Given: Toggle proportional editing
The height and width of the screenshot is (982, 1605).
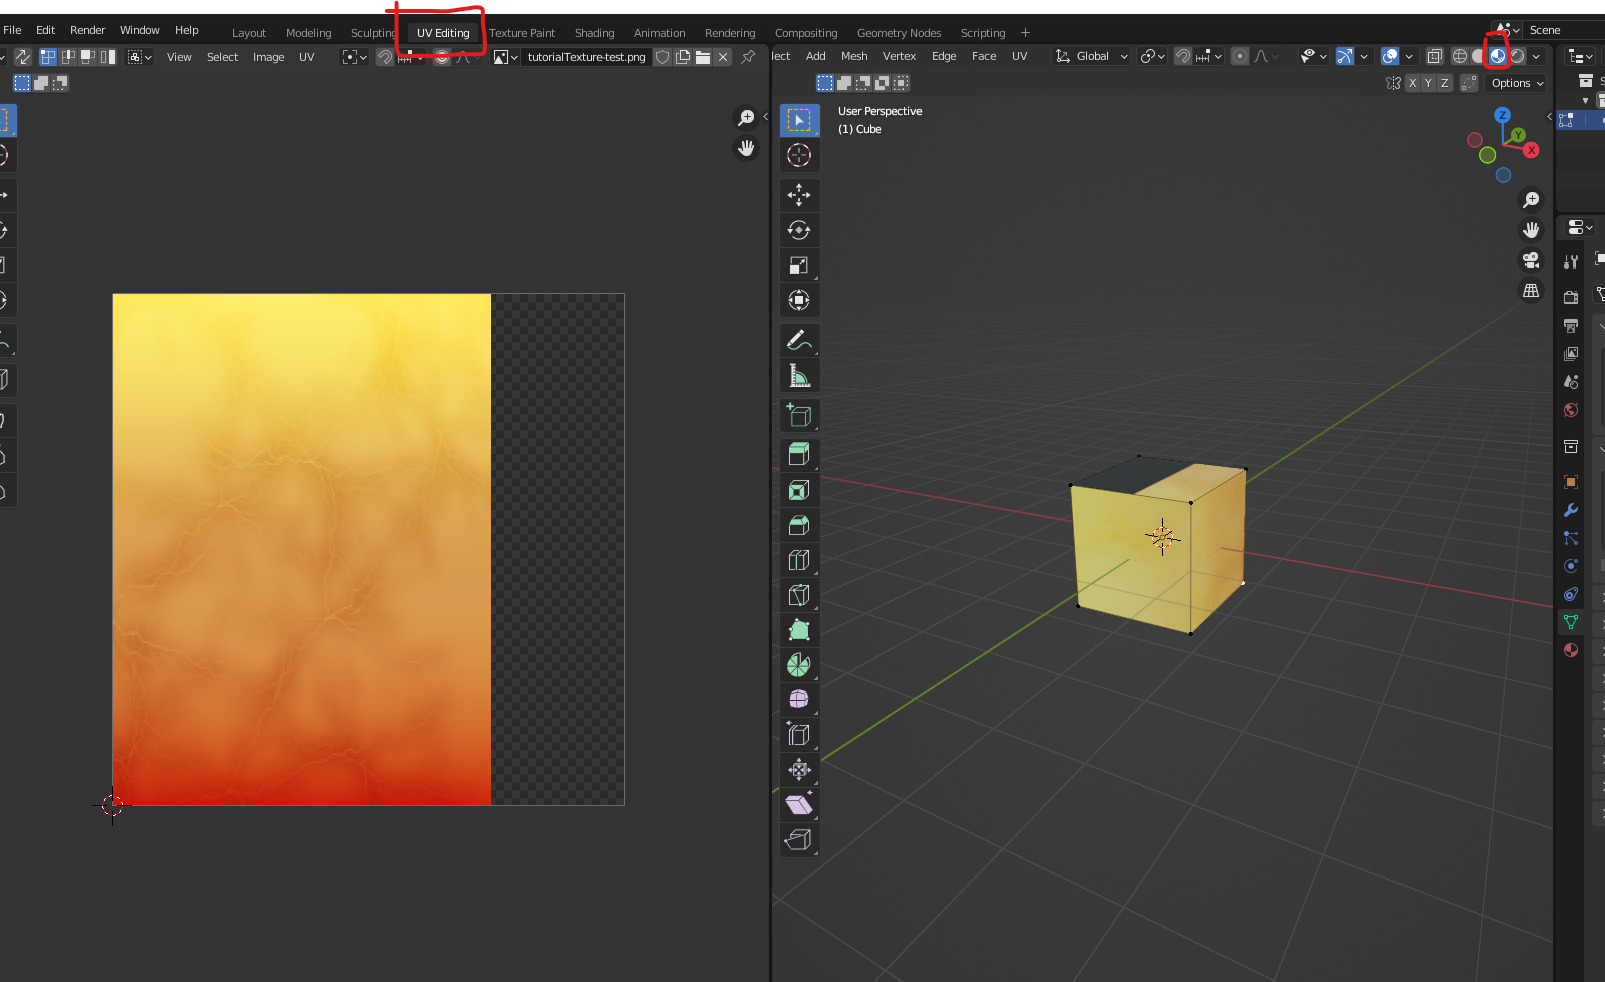Looking at the screenshot, I should click(1238, 56).
